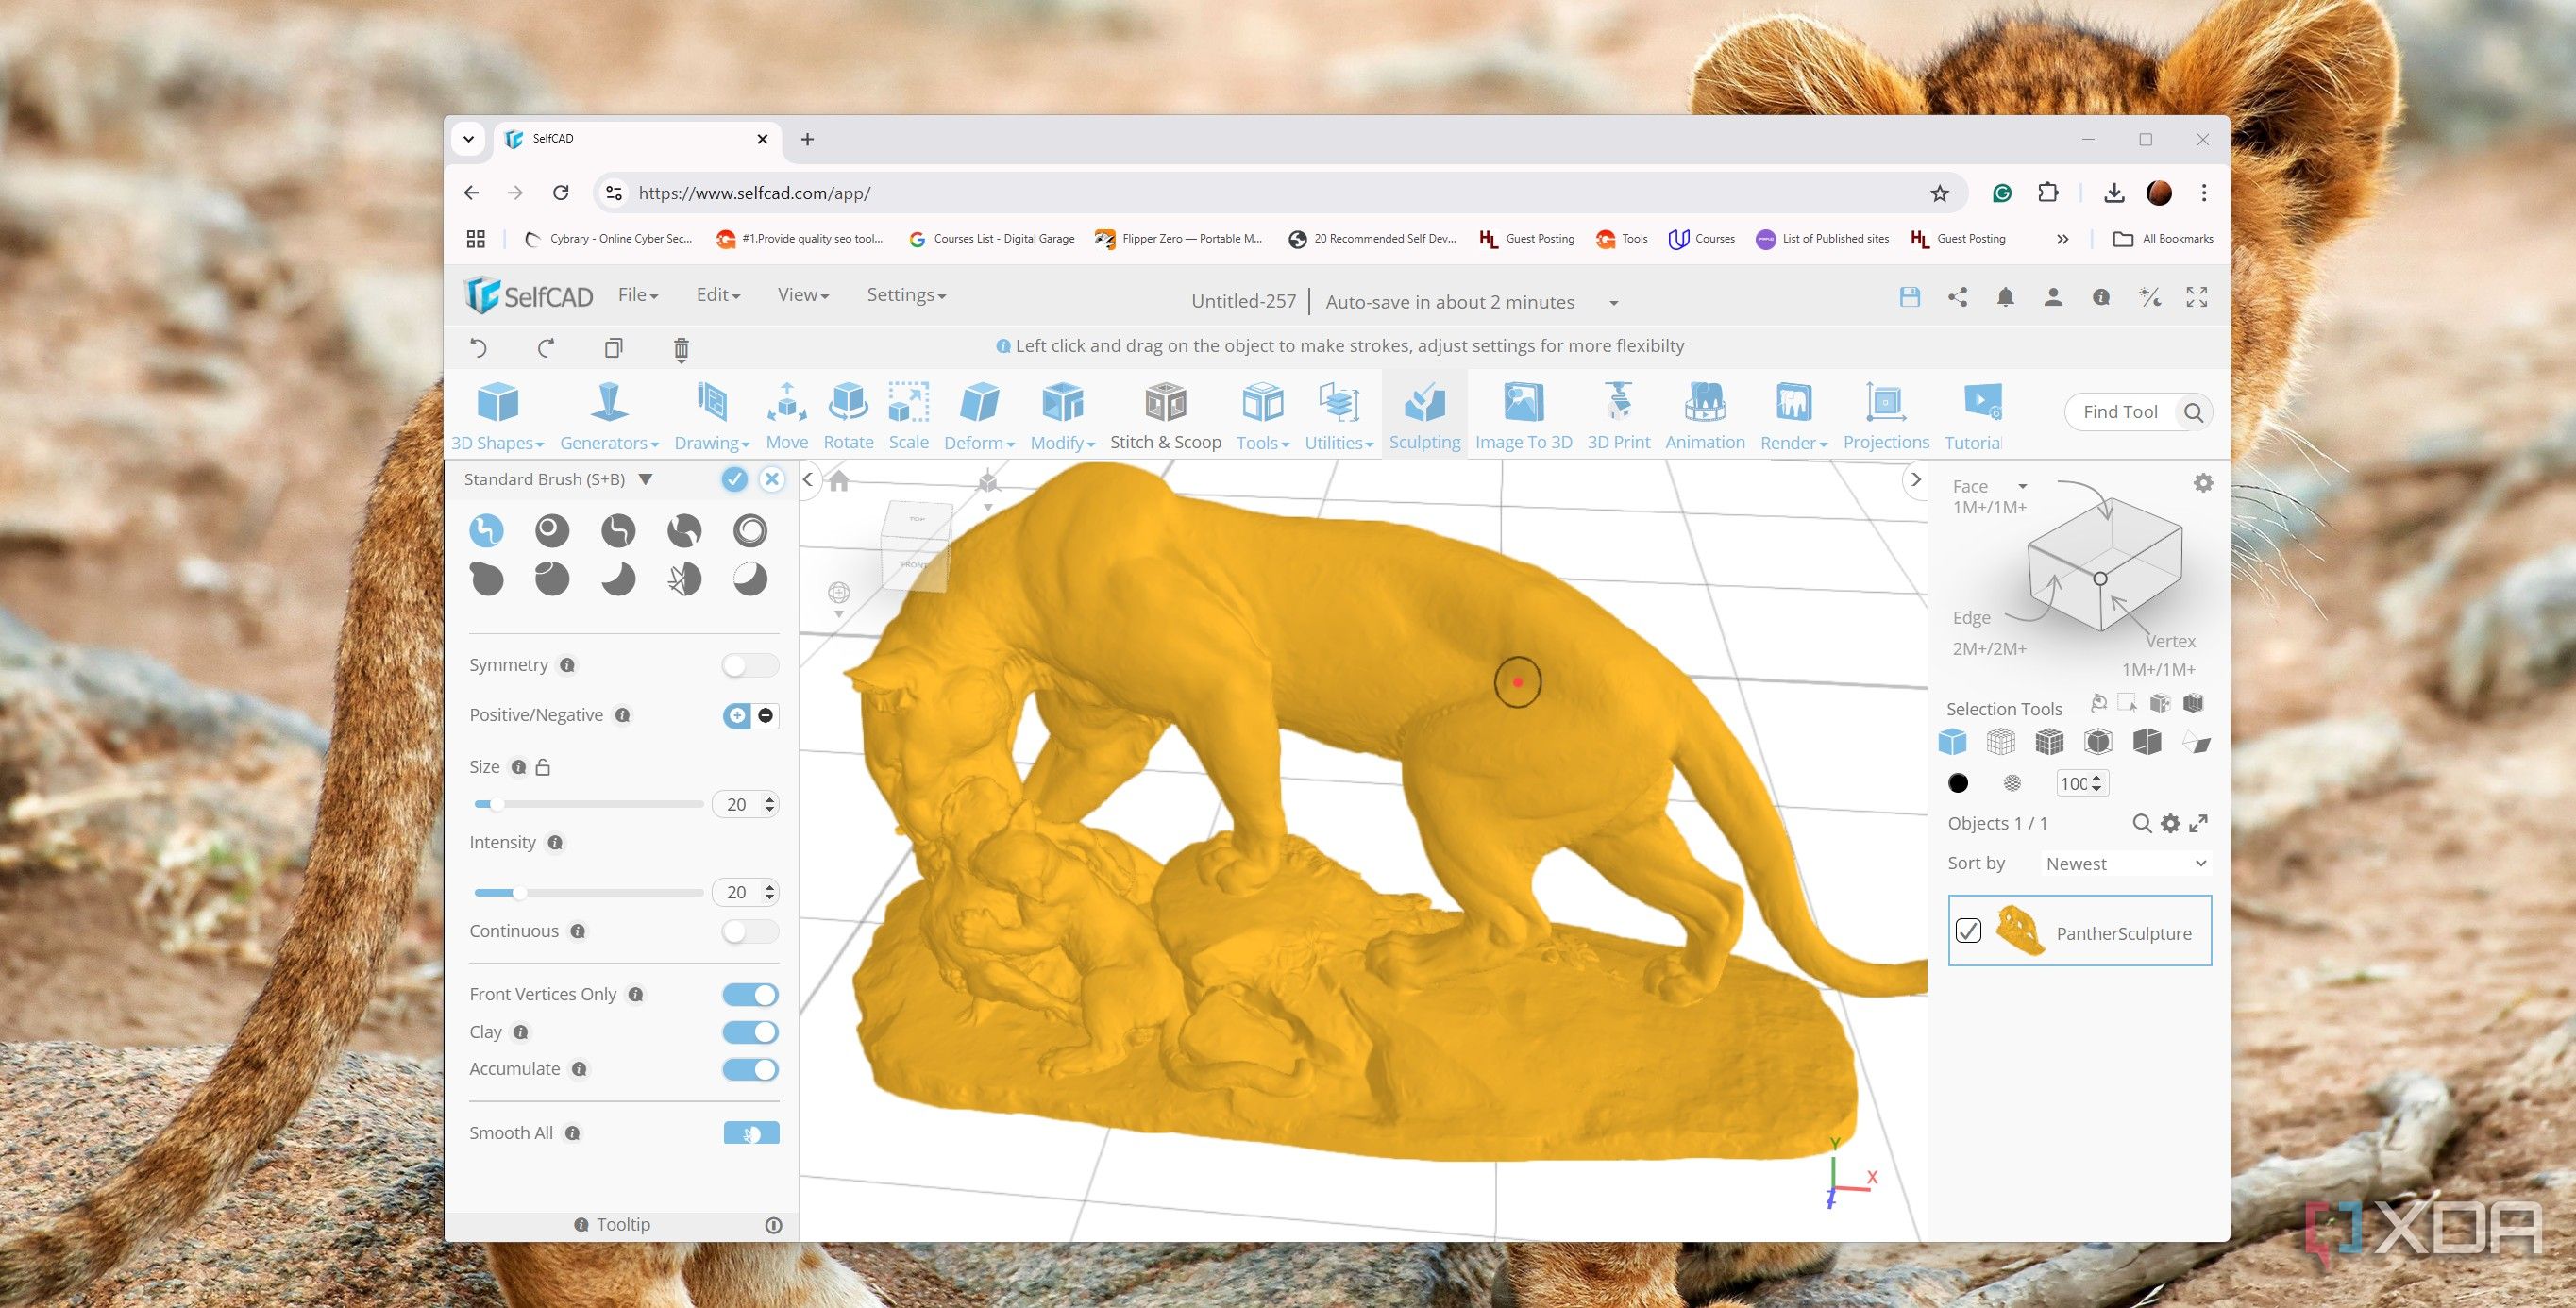Disable the Clay toggle
Image resolution: width=2576 pixels, height=1308 pixels.
pos(750,1032)
